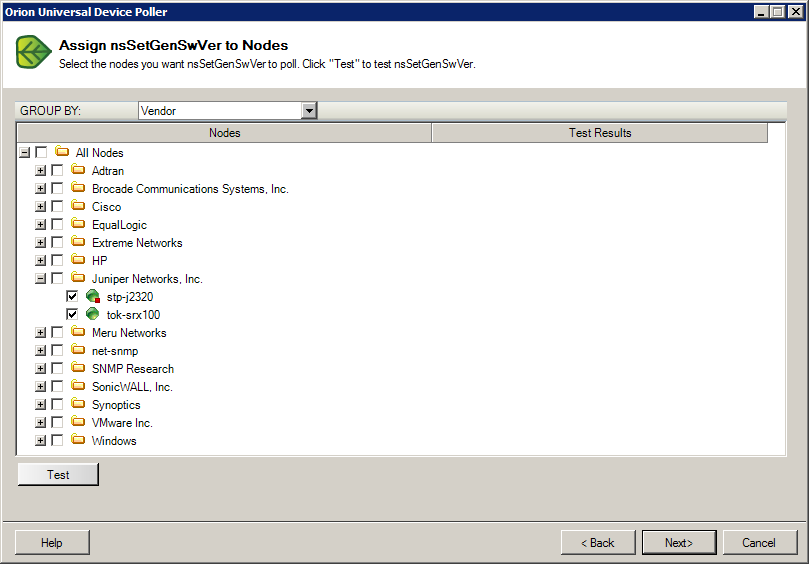Expand the VMware Inc. group
The image size is (809, 564).
(x=40, y=423)
